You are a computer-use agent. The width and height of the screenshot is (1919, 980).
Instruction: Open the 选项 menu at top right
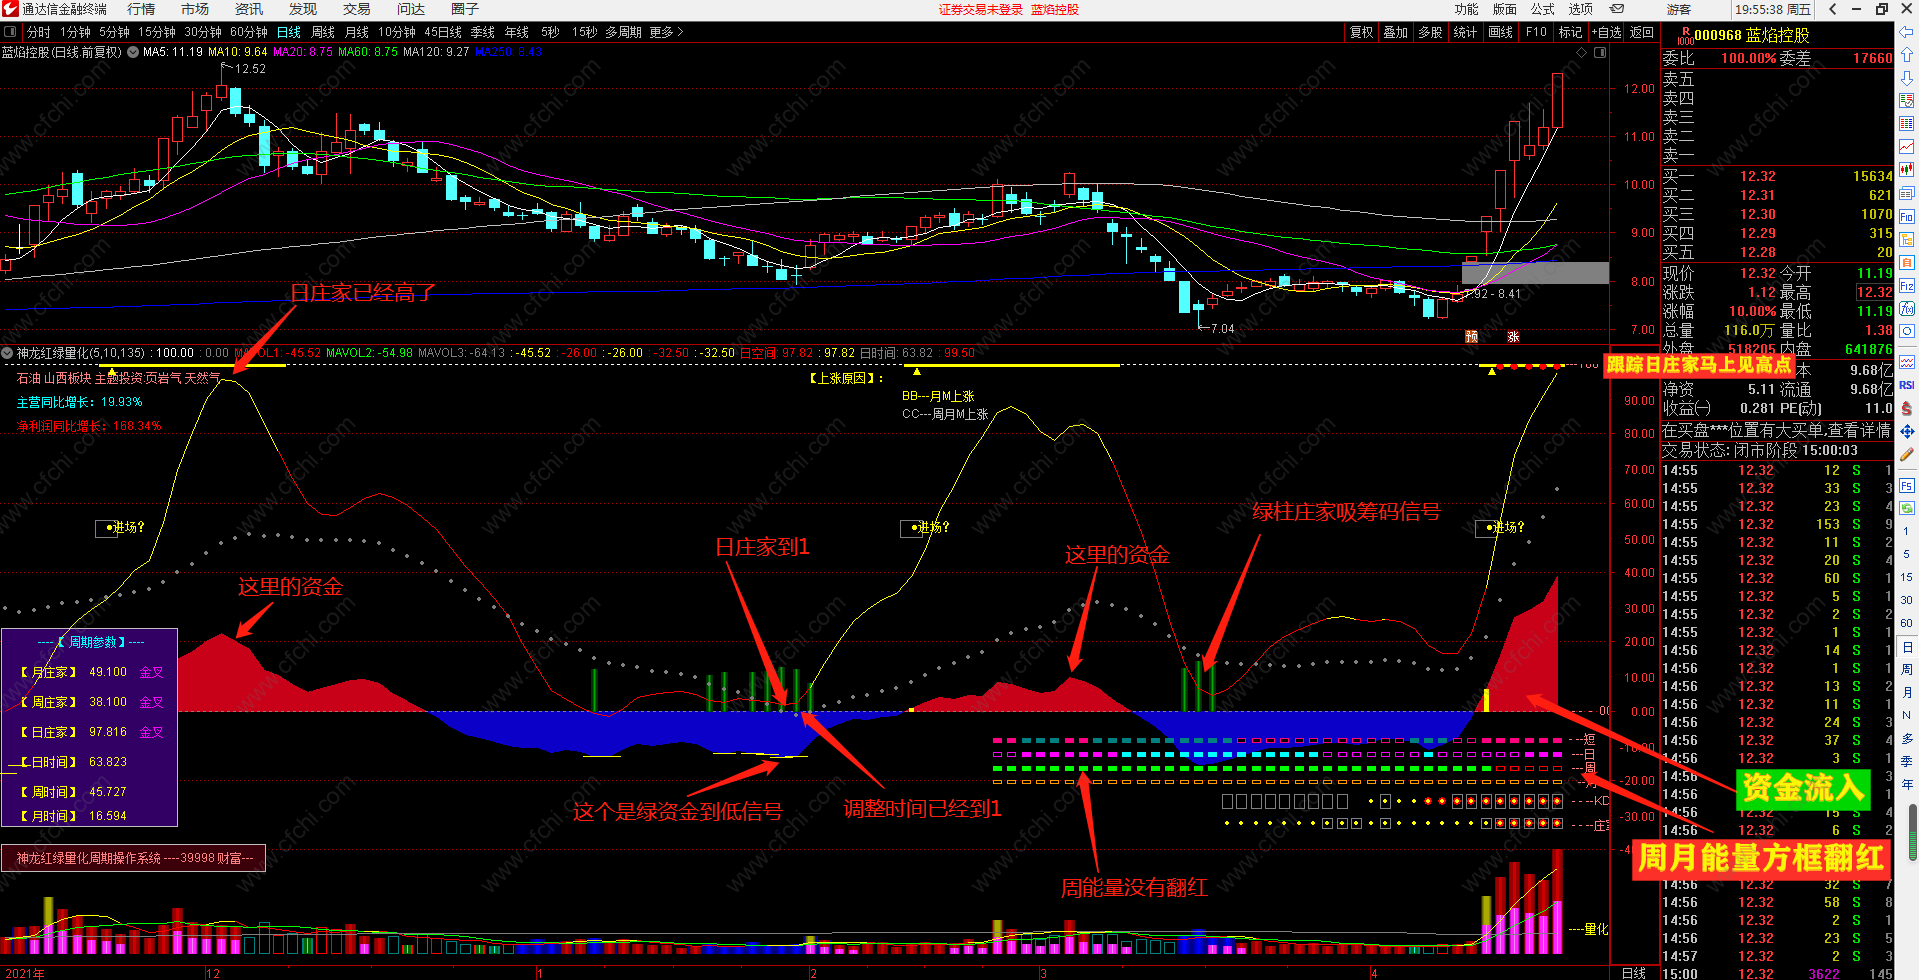[1581, 9]
